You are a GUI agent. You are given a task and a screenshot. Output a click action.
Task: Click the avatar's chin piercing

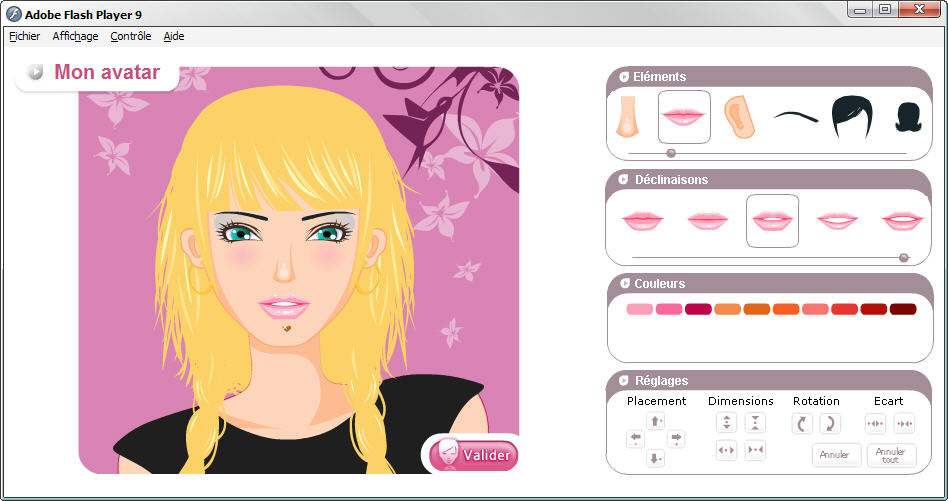point(287,329)
